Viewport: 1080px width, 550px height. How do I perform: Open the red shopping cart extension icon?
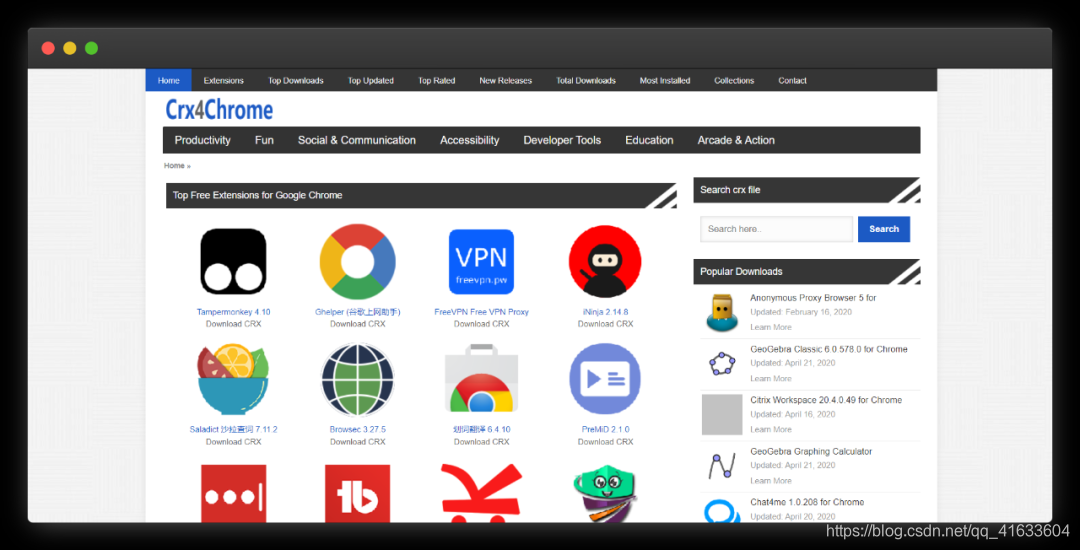click(x=481, y=493)
